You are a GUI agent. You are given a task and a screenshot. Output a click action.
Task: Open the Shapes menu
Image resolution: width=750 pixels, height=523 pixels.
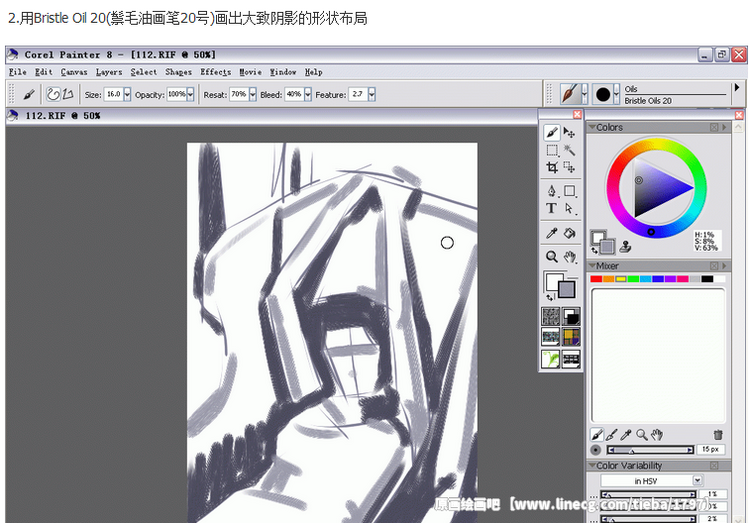coord(178,72)
